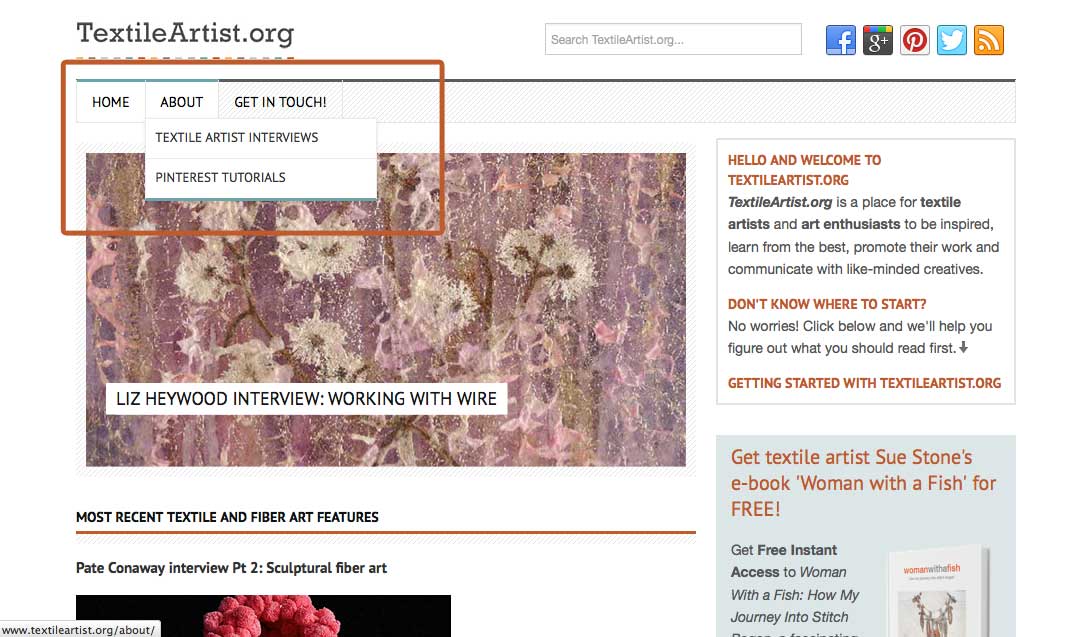The width and height of the screenshot is (1092, 637).
Task: Open Getting Started with TextileArtist.org link
Action: [864, 384]
